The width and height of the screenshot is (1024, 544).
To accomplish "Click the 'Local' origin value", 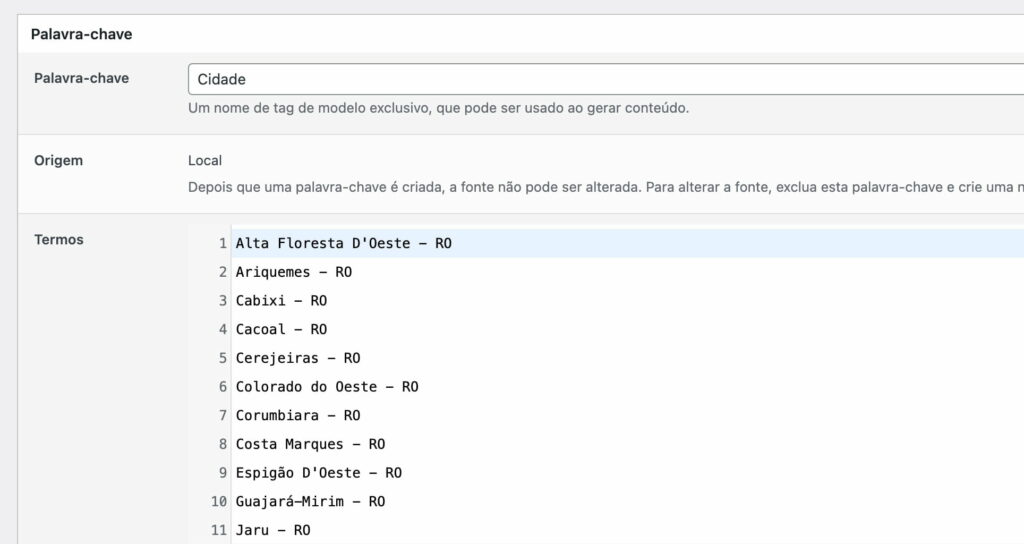I will pyautogui.click(x=205, y=161).
